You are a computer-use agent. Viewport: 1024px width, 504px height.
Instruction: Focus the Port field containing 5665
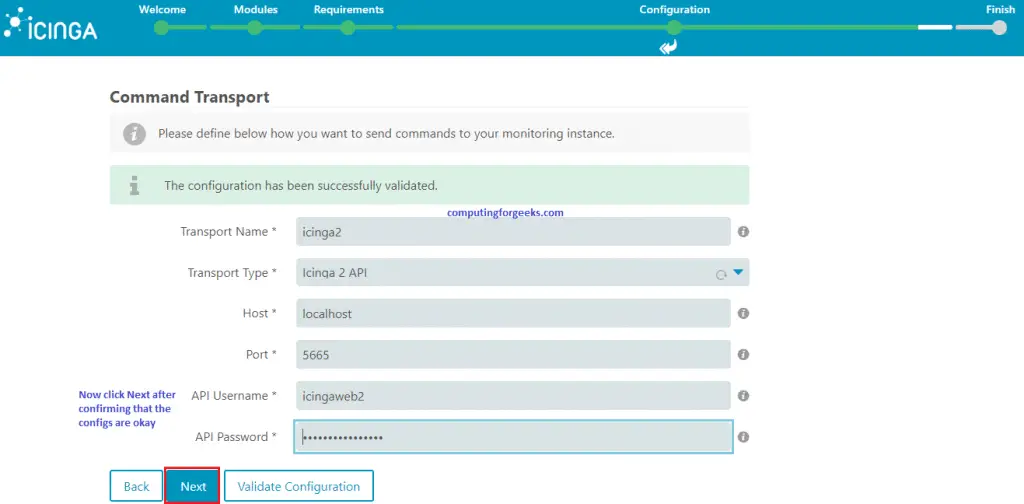513,354
